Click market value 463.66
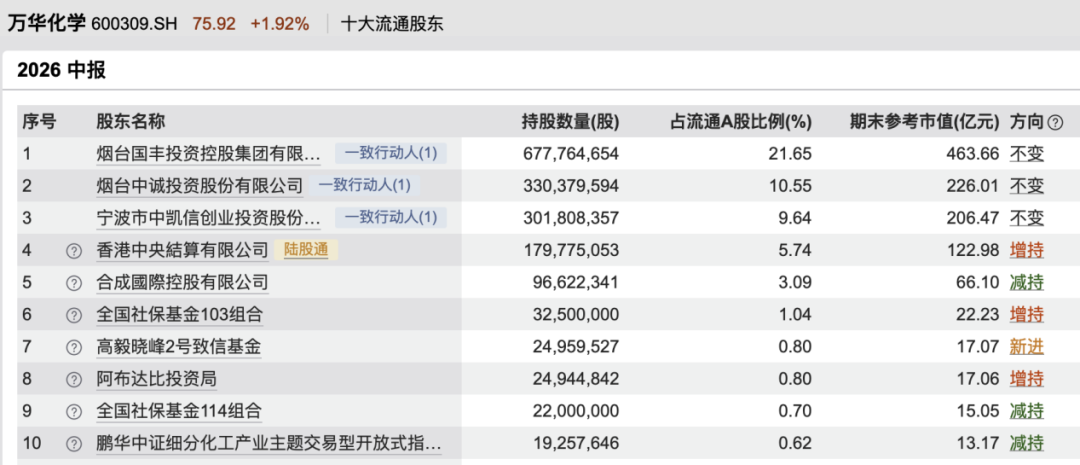 click(971, 154)
